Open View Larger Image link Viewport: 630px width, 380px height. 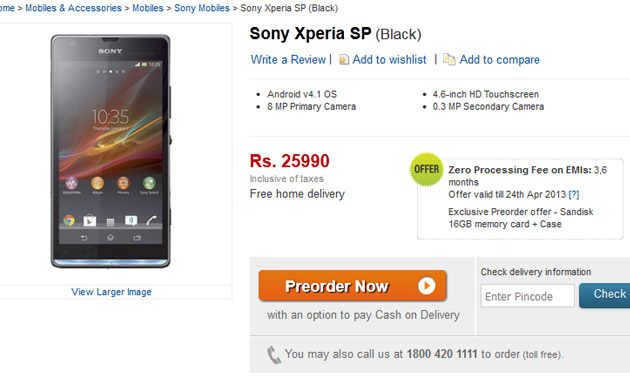point(111,292)
